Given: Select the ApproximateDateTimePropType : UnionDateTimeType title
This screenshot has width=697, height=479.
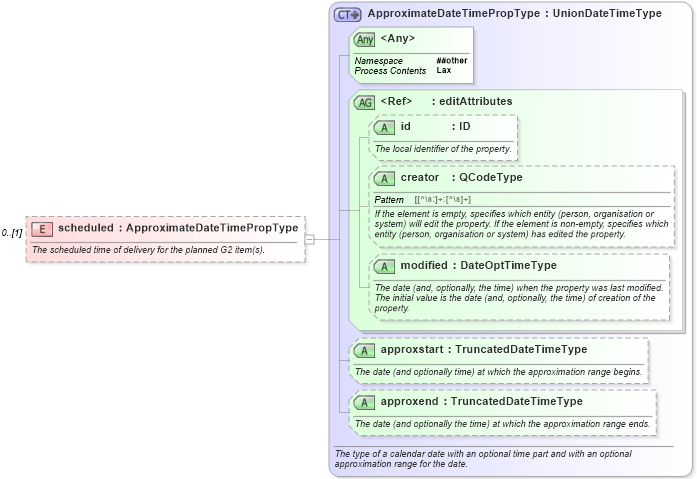Looking at the screenshot, I should (515, 13).
